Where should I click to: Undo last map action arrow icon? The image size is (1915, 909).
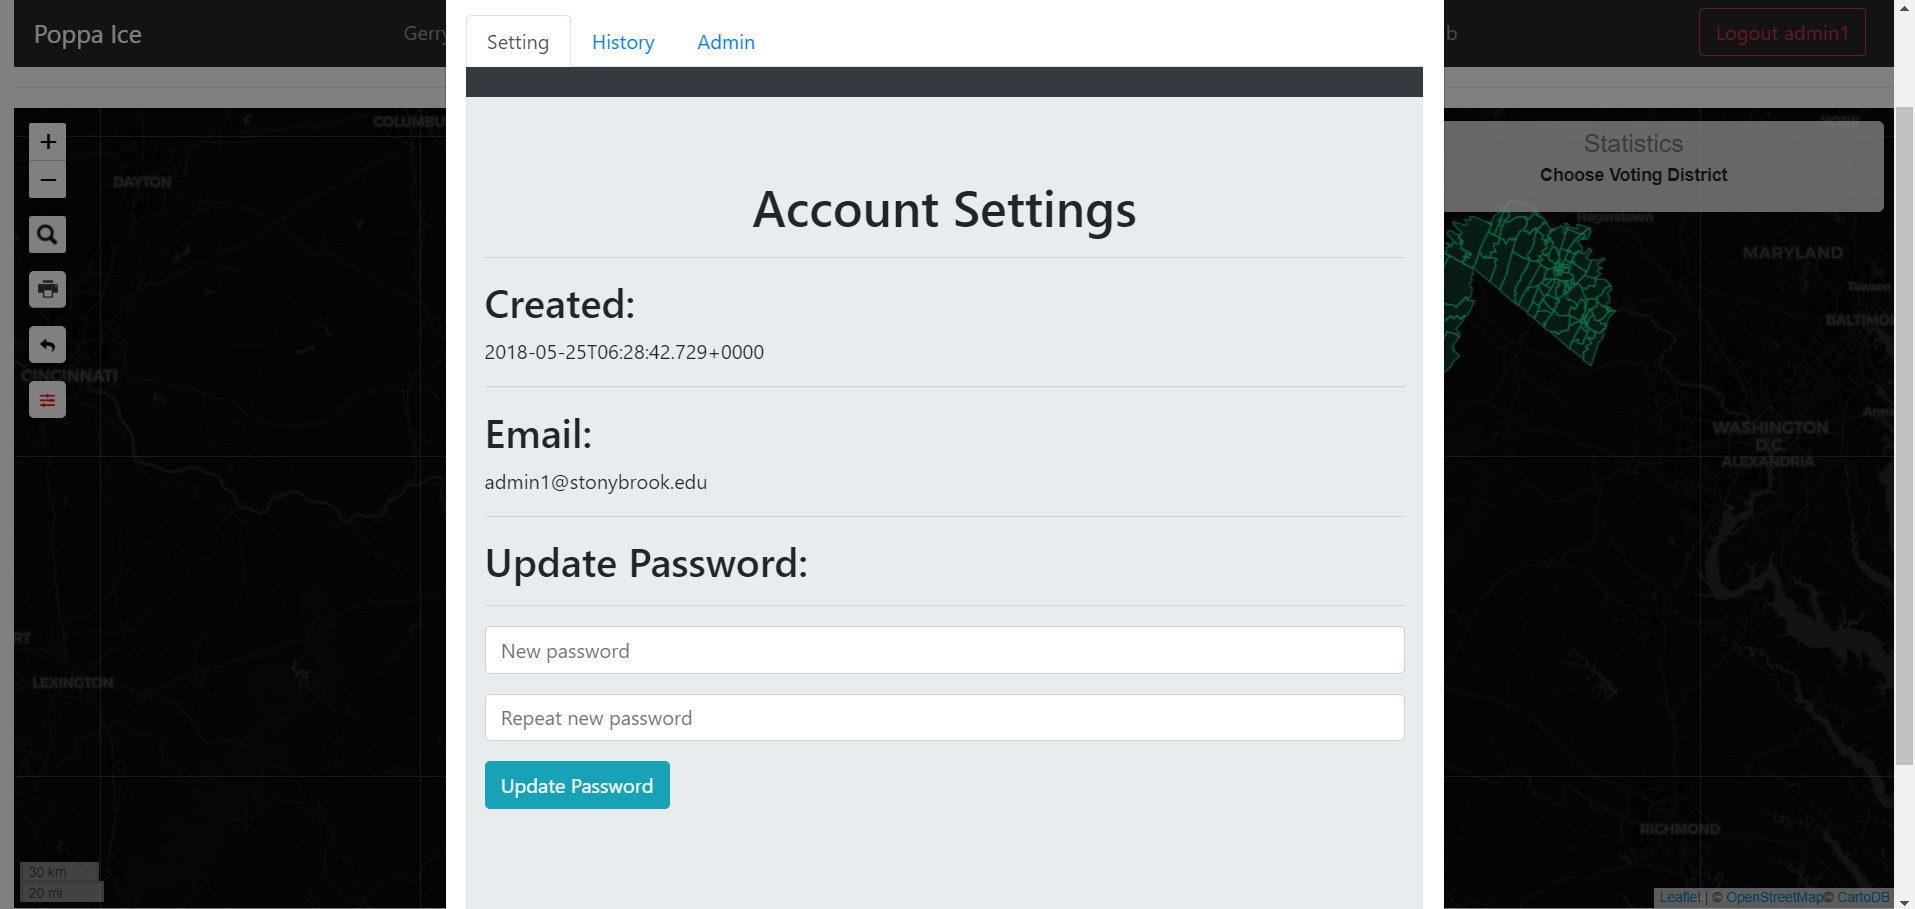47,345
